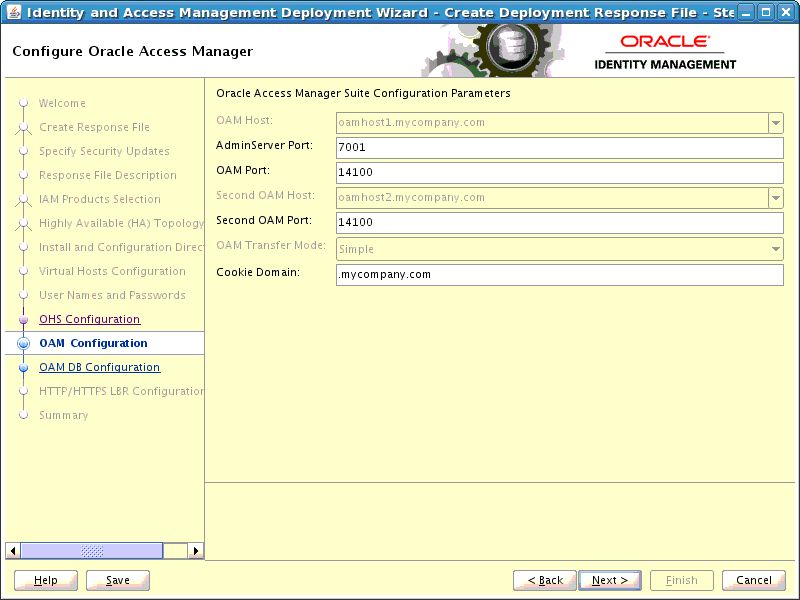Click the Save button
The image size is (800, 600).
(x=118, y=580)
